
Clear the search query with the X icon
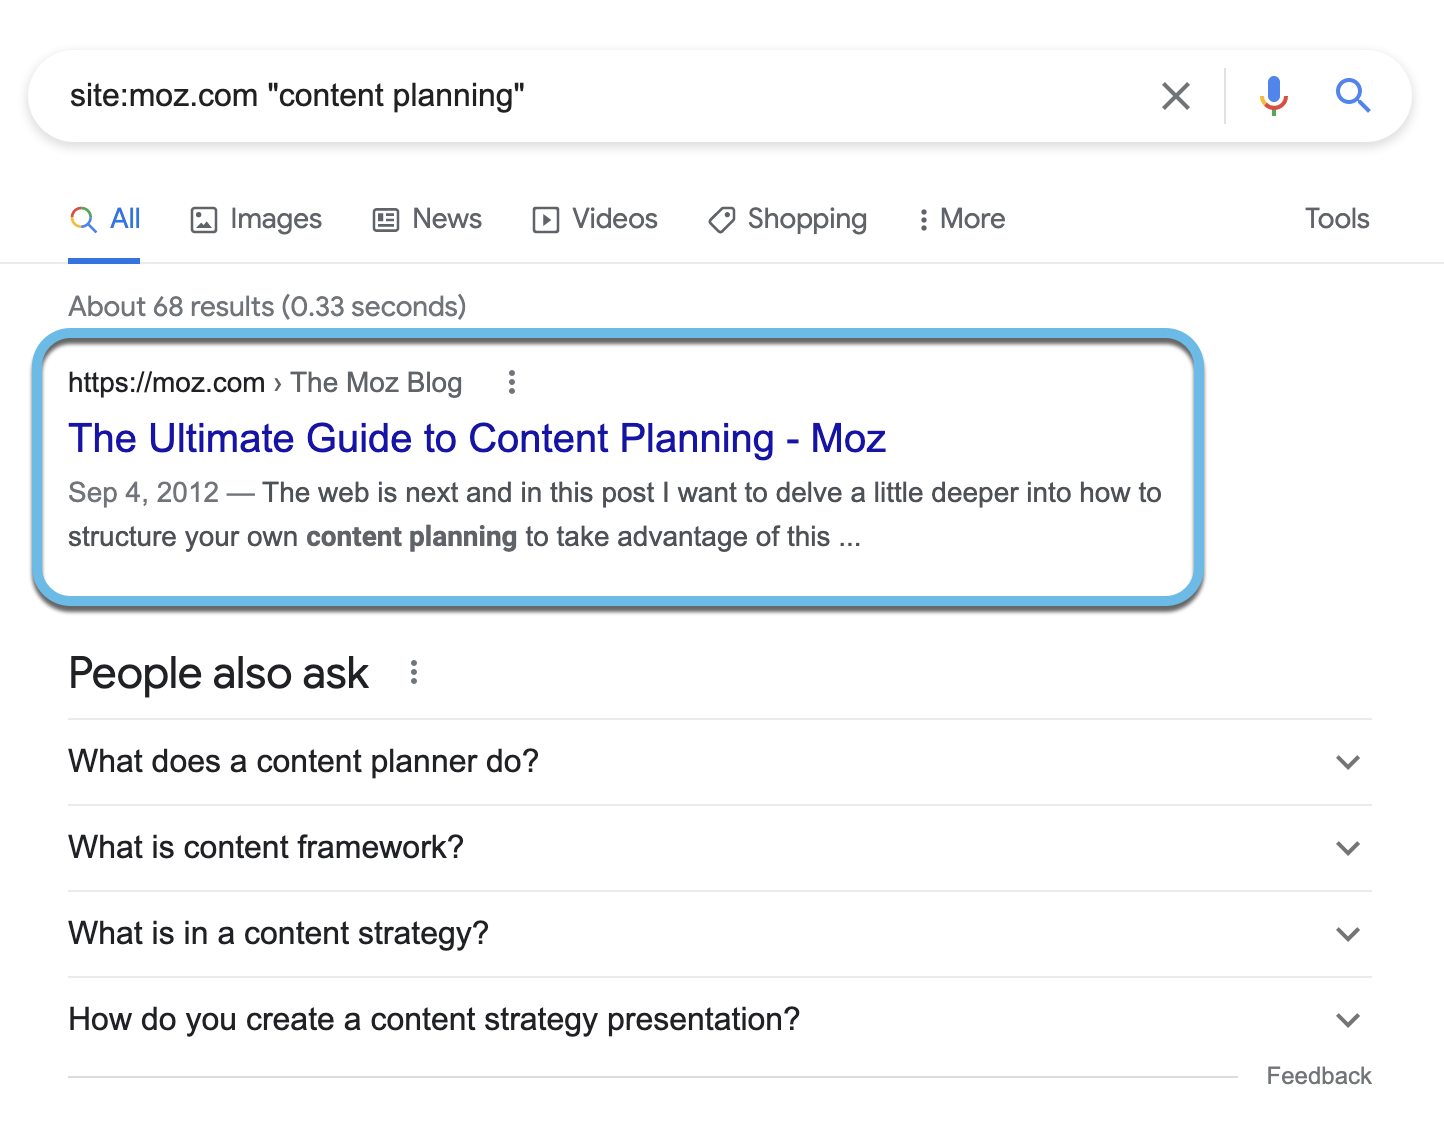pyautogui.click(x=1176, y=96)
